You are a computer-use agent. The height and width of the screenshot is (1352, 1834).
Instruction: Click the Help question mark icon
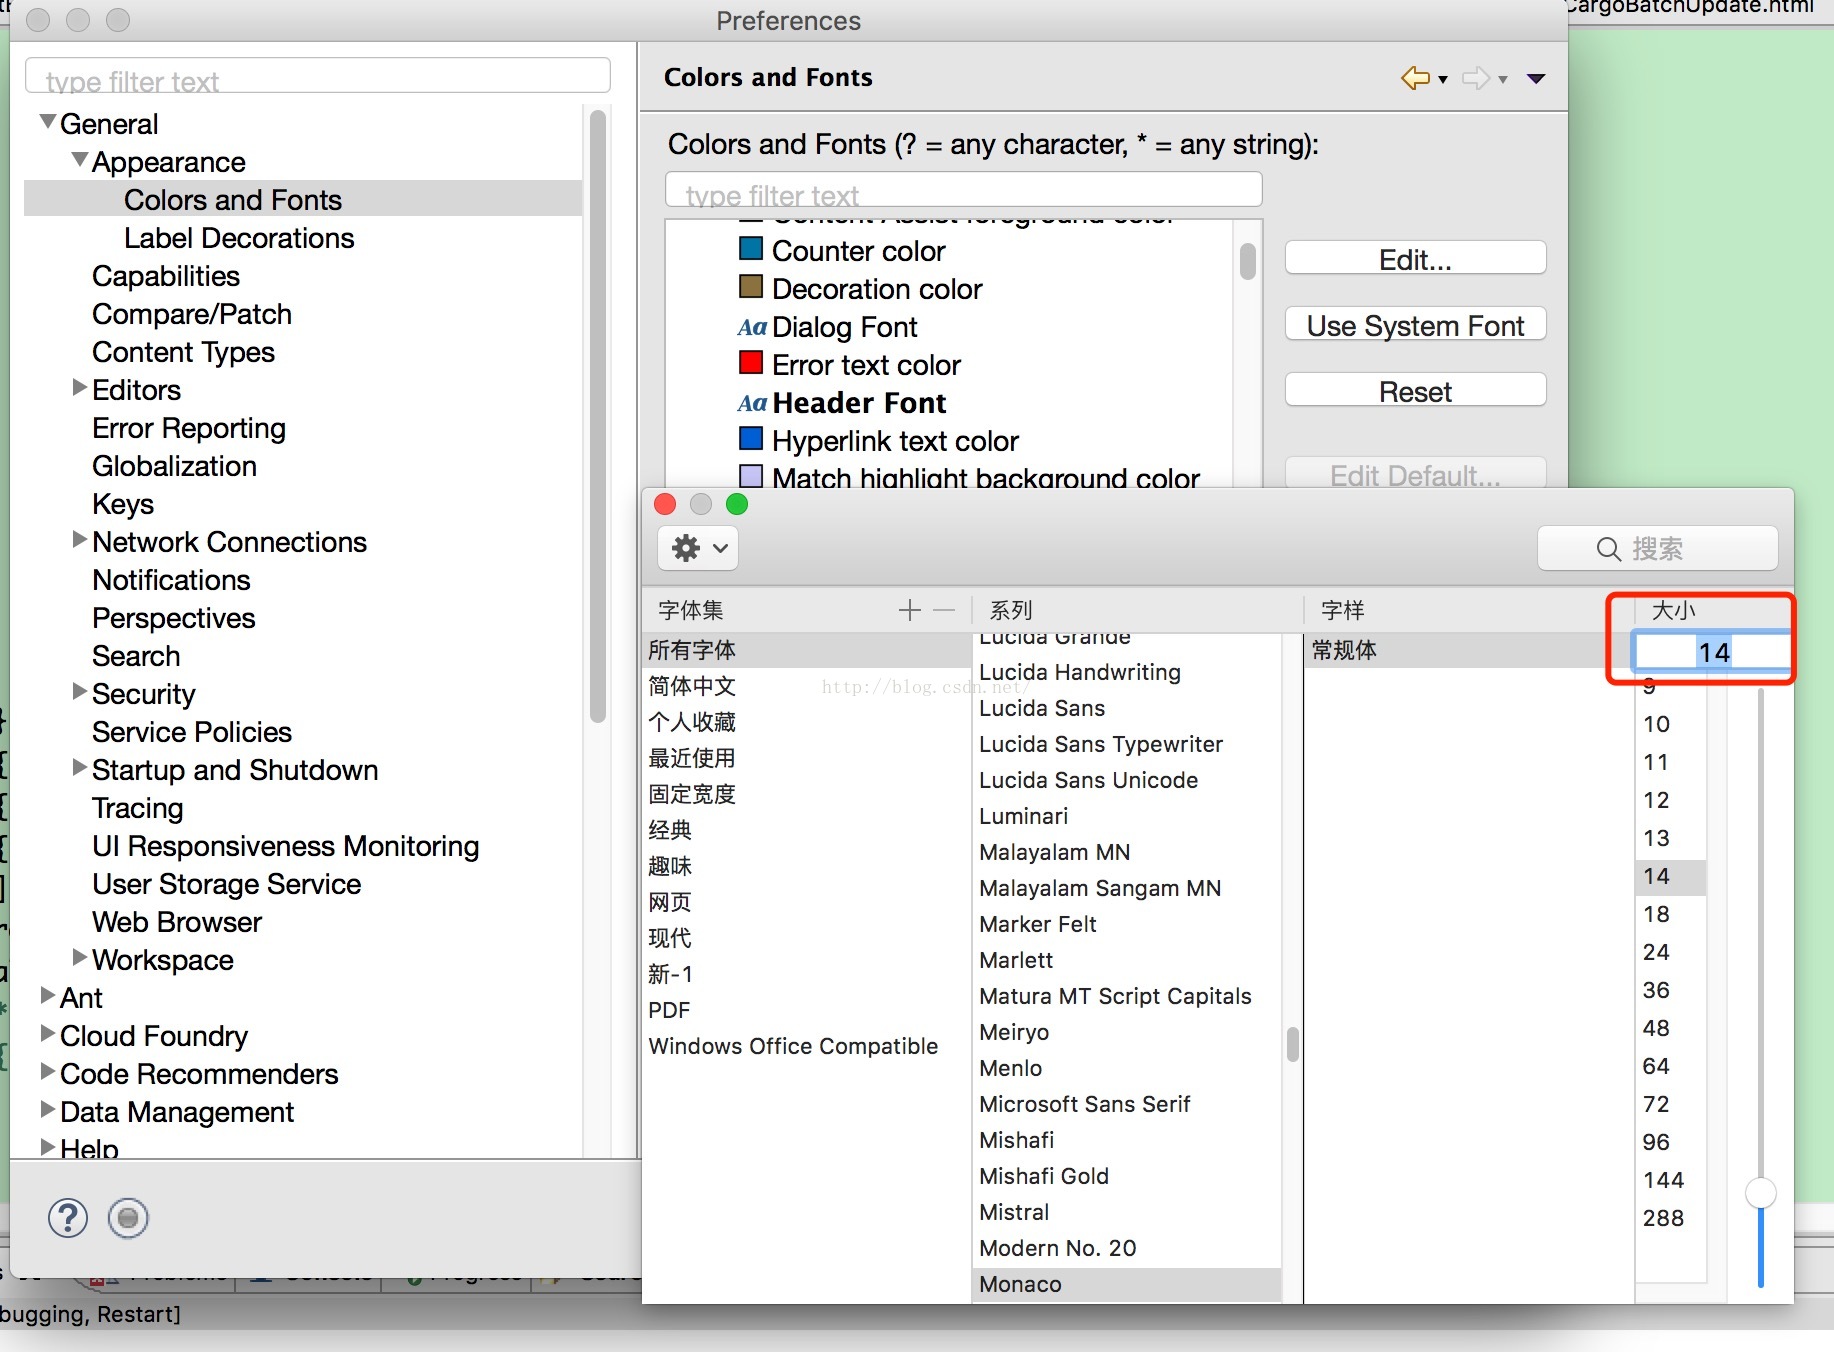(68, 1218)
